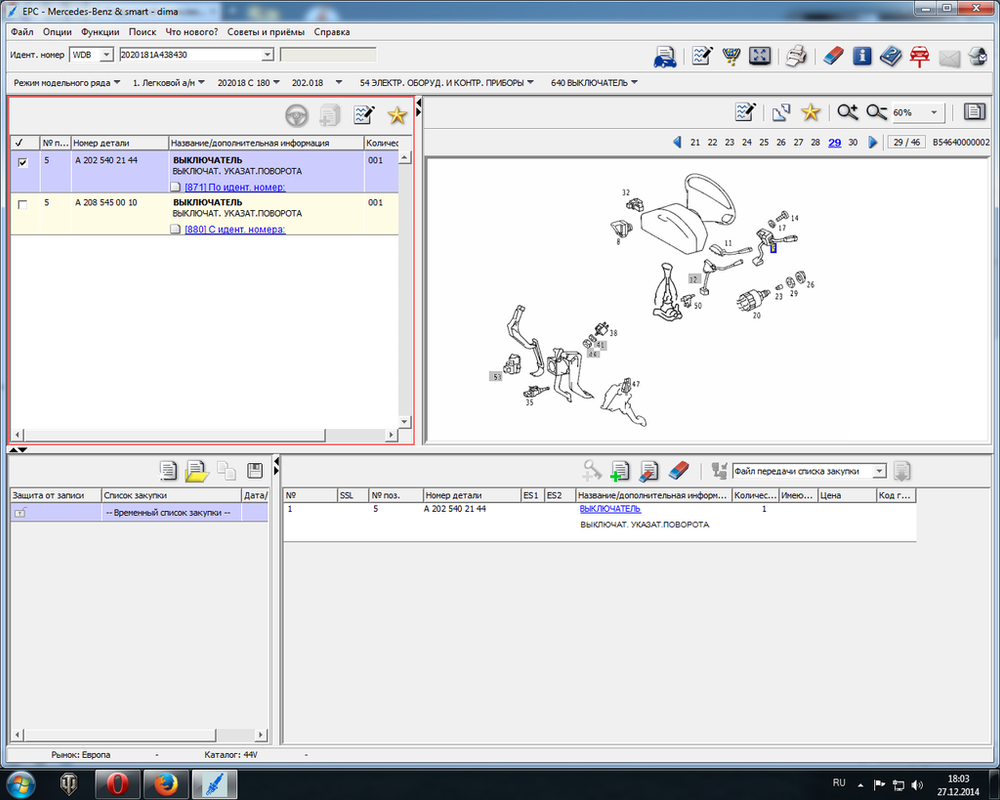Click the parts list scroll-down arrow

pyautogui.click(x=404, y=422)
